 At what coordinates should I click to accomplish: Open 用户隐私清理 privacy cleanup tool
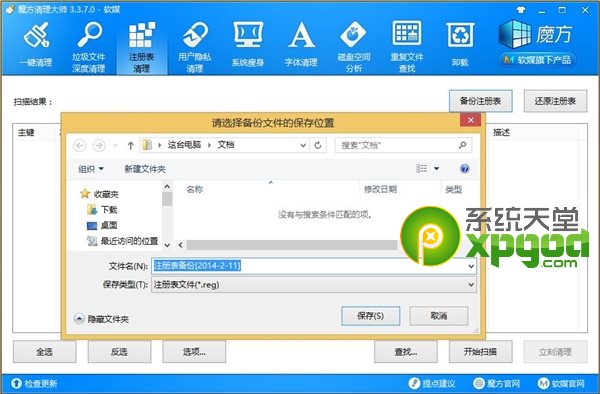(195, 46)
